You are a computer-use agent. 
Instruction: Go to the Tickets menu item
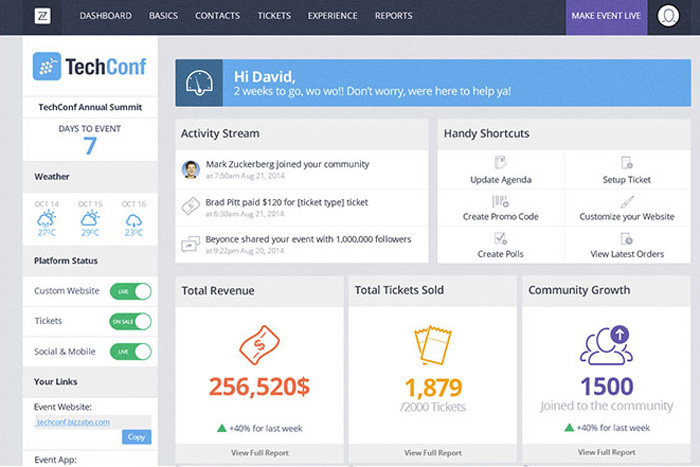tap(274, 16)
